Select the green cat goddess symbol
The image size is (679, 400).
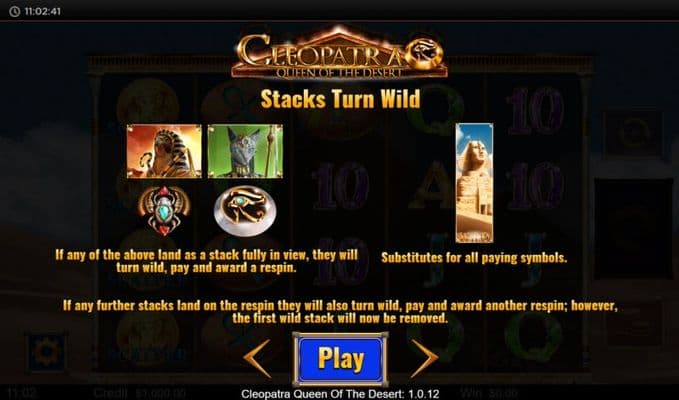(245, 151)
